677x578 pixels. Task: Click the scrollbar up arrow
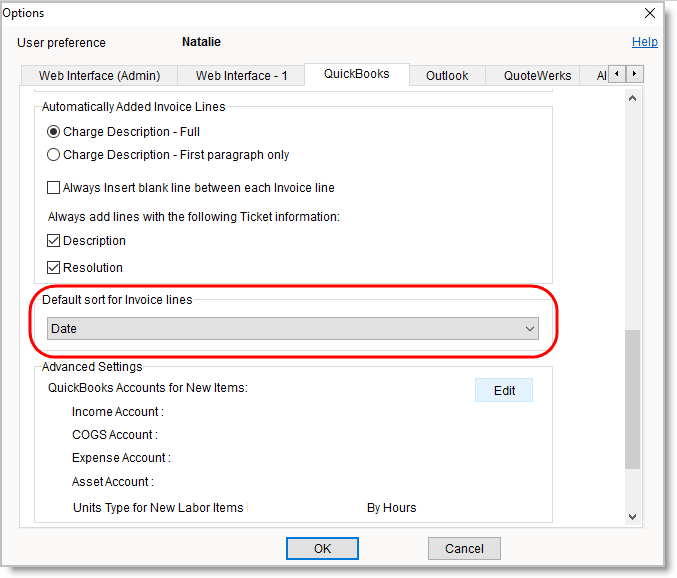tap(632, 99)
